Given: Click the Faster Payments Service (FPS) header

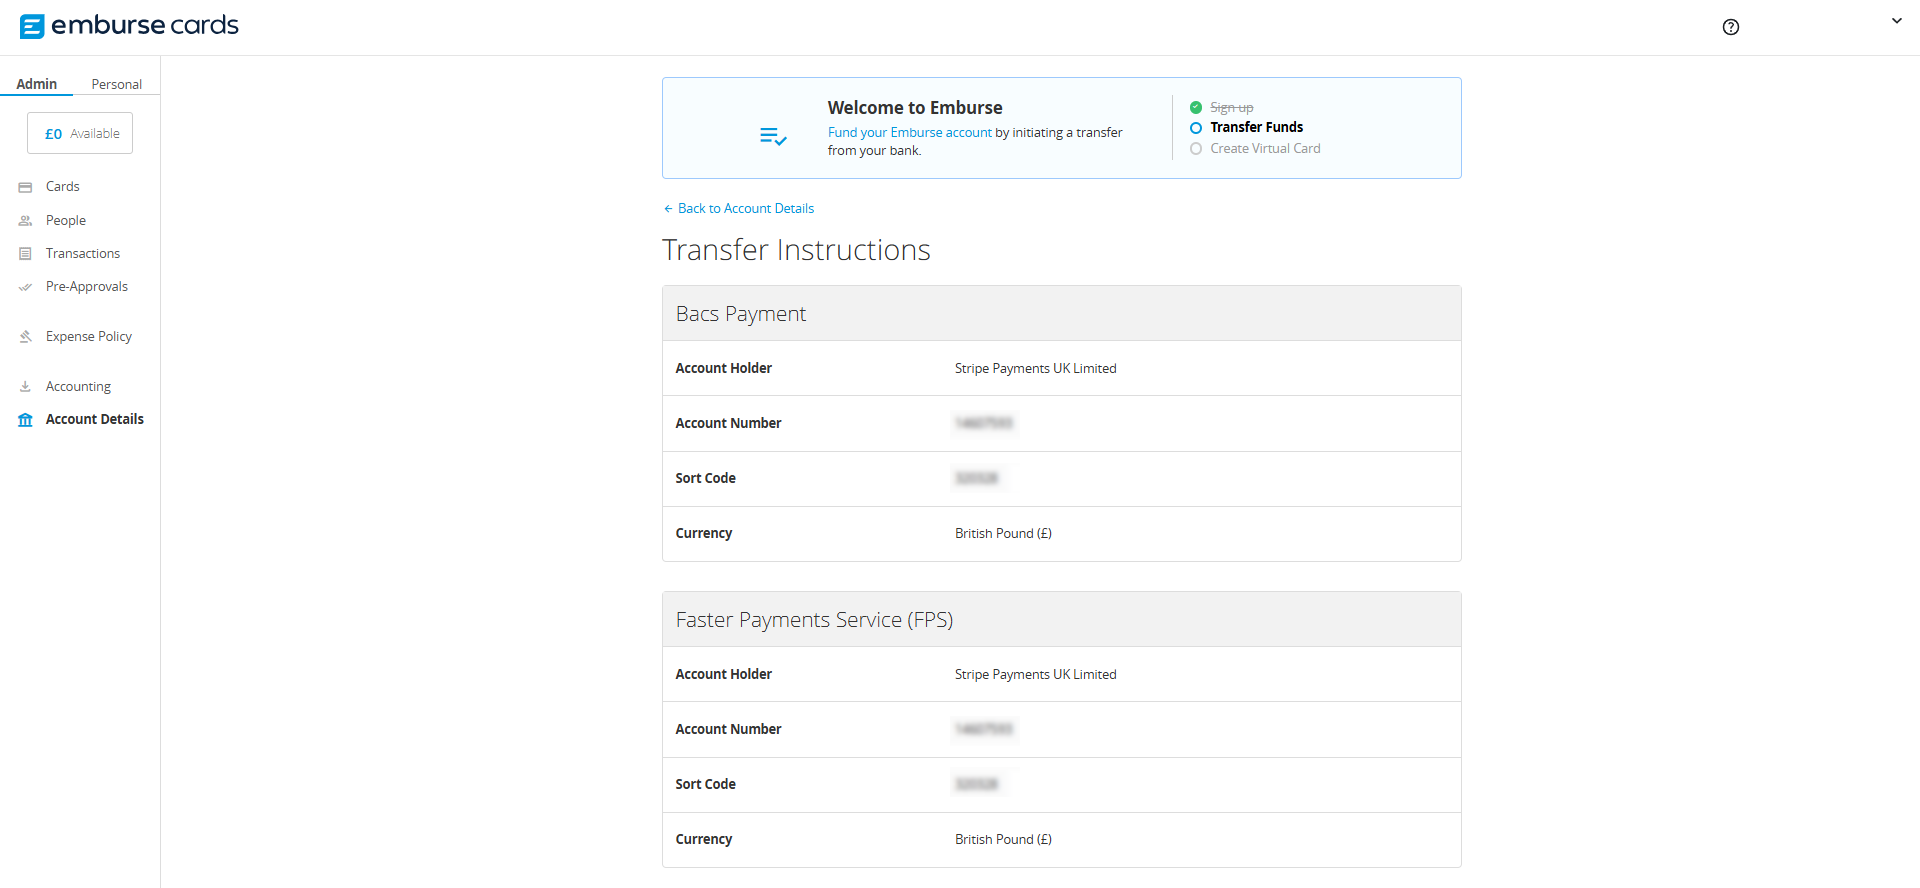Looking at the screenshot, I should (x=1062, y=619).
